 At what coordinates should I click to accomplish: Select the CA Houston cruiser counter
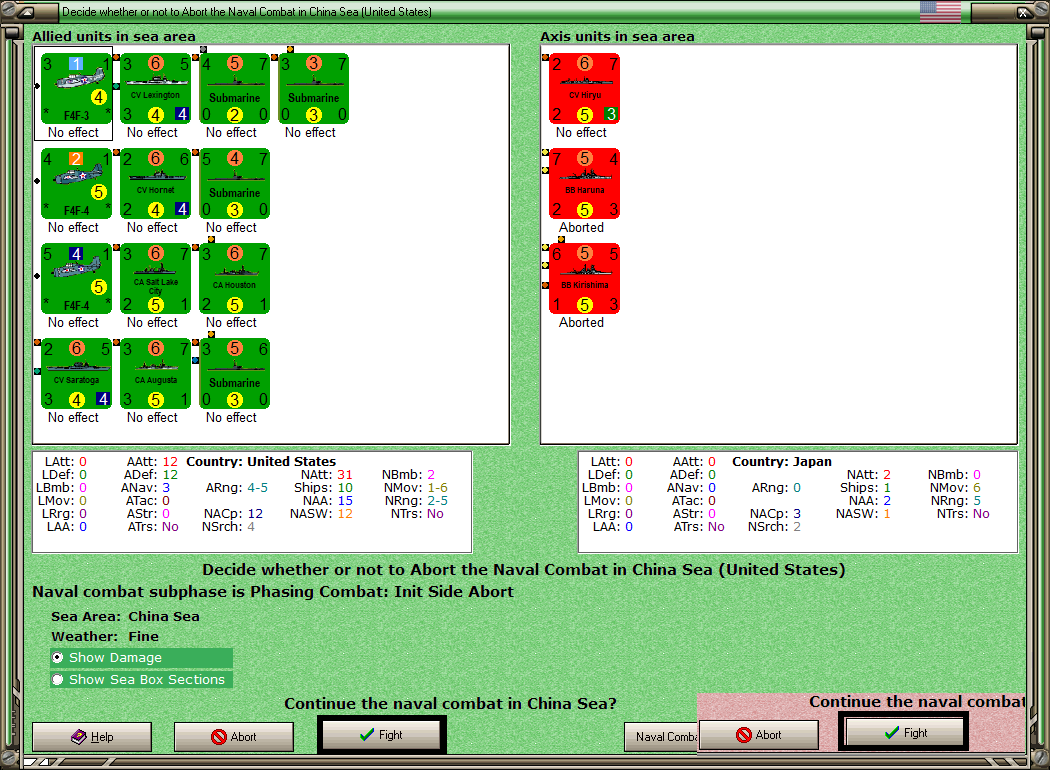tap(234, 279)
